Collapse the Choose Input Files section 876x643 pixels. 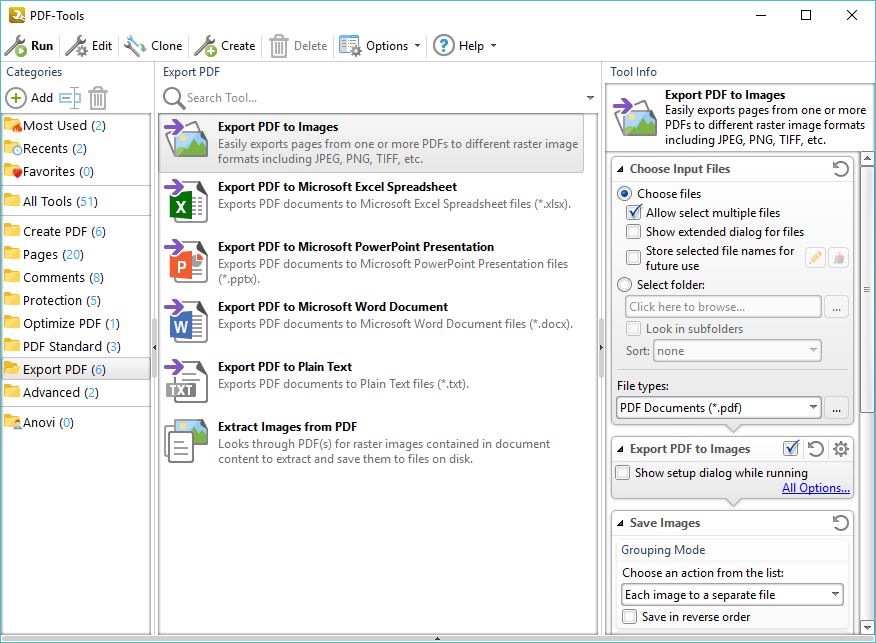[x=620, y=168]
